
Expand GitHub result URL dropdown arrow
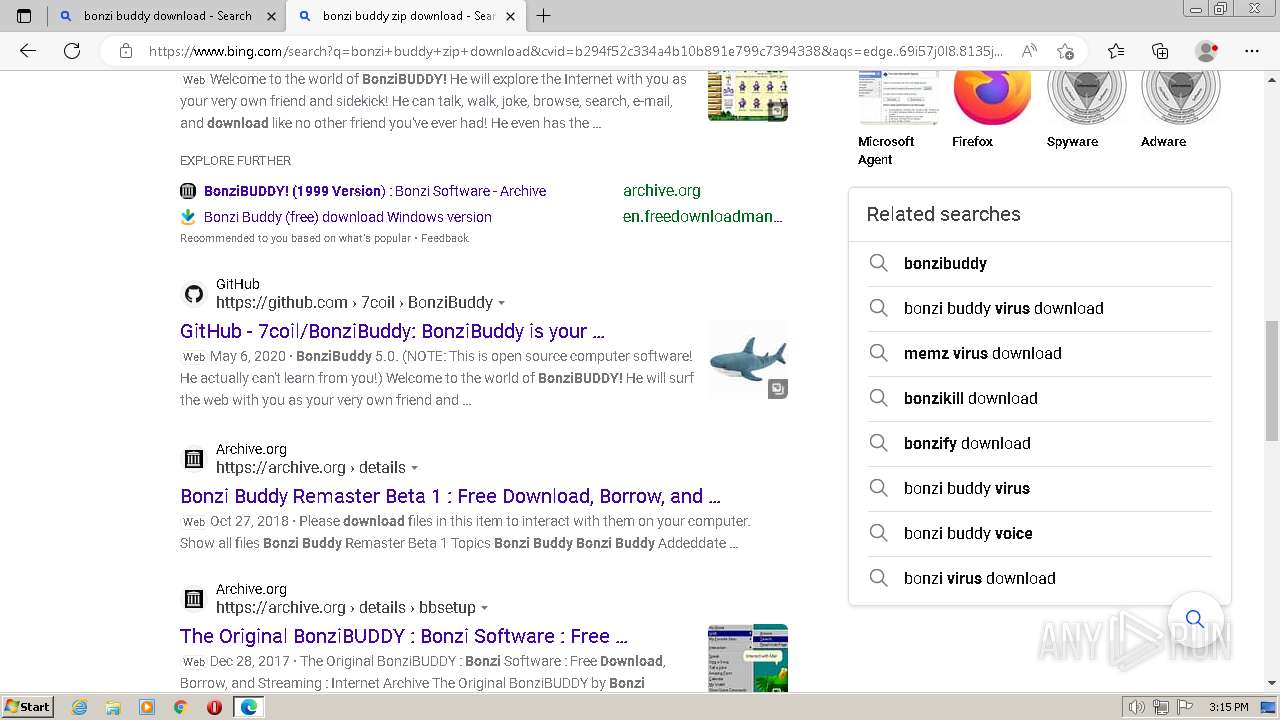point(502,303)
